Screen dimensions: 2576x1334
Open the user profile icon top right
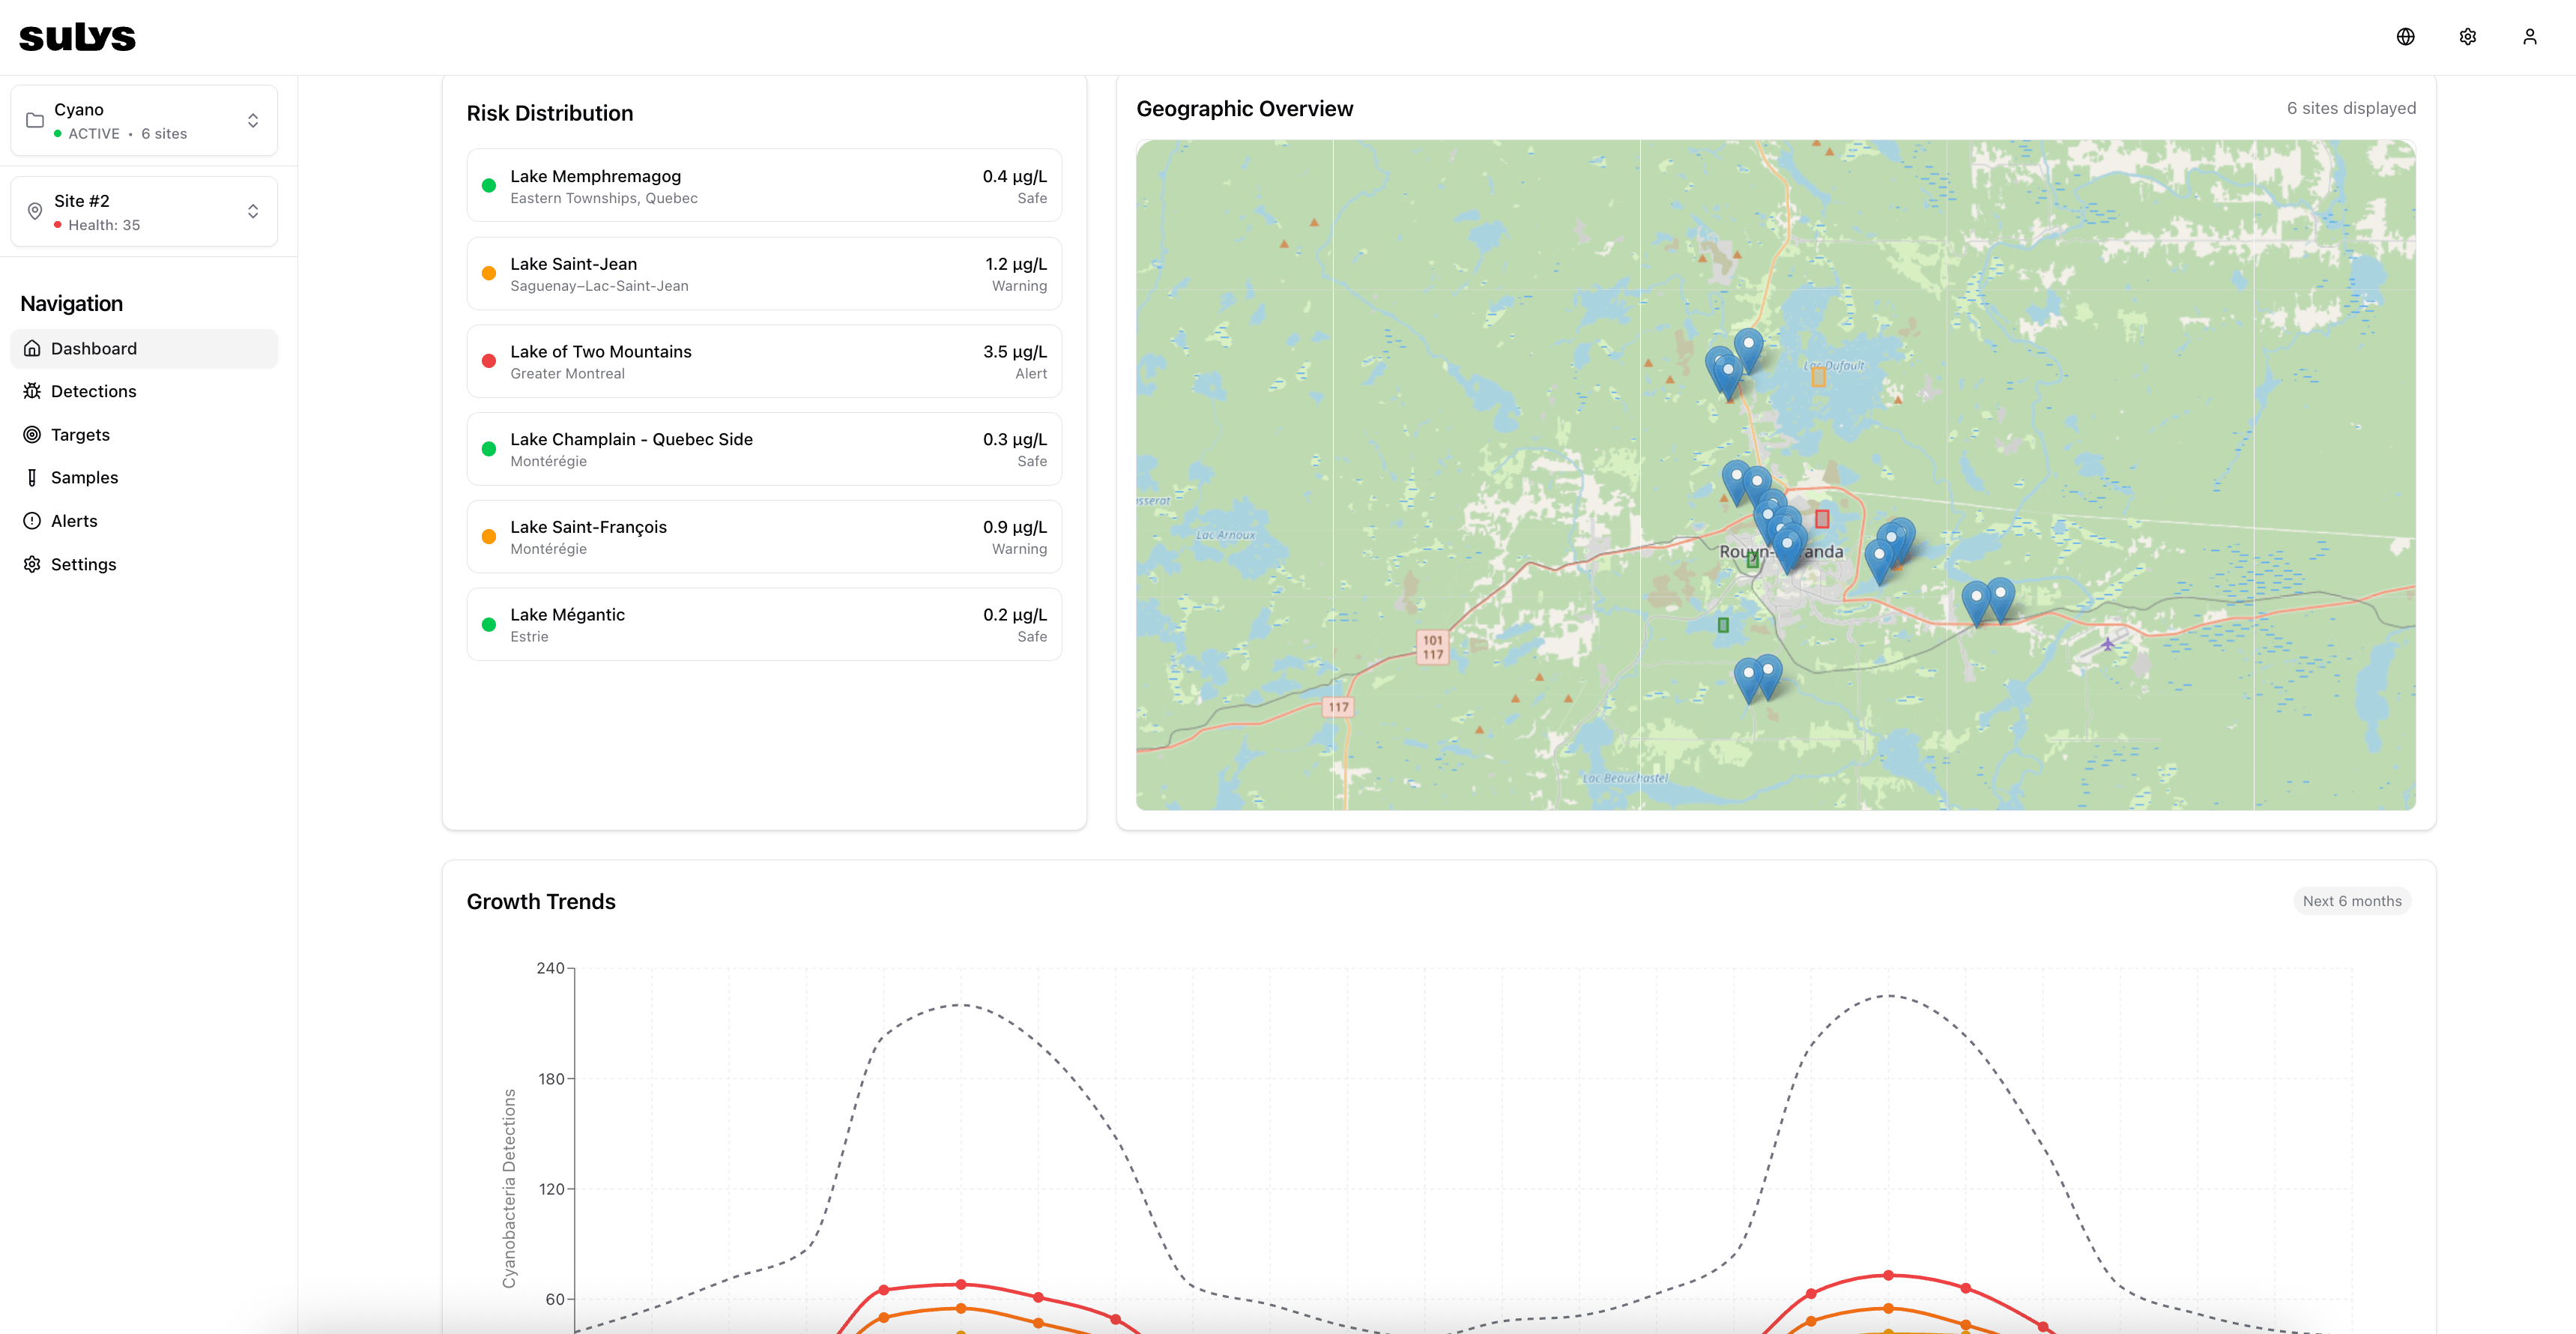click(2530, 36)
